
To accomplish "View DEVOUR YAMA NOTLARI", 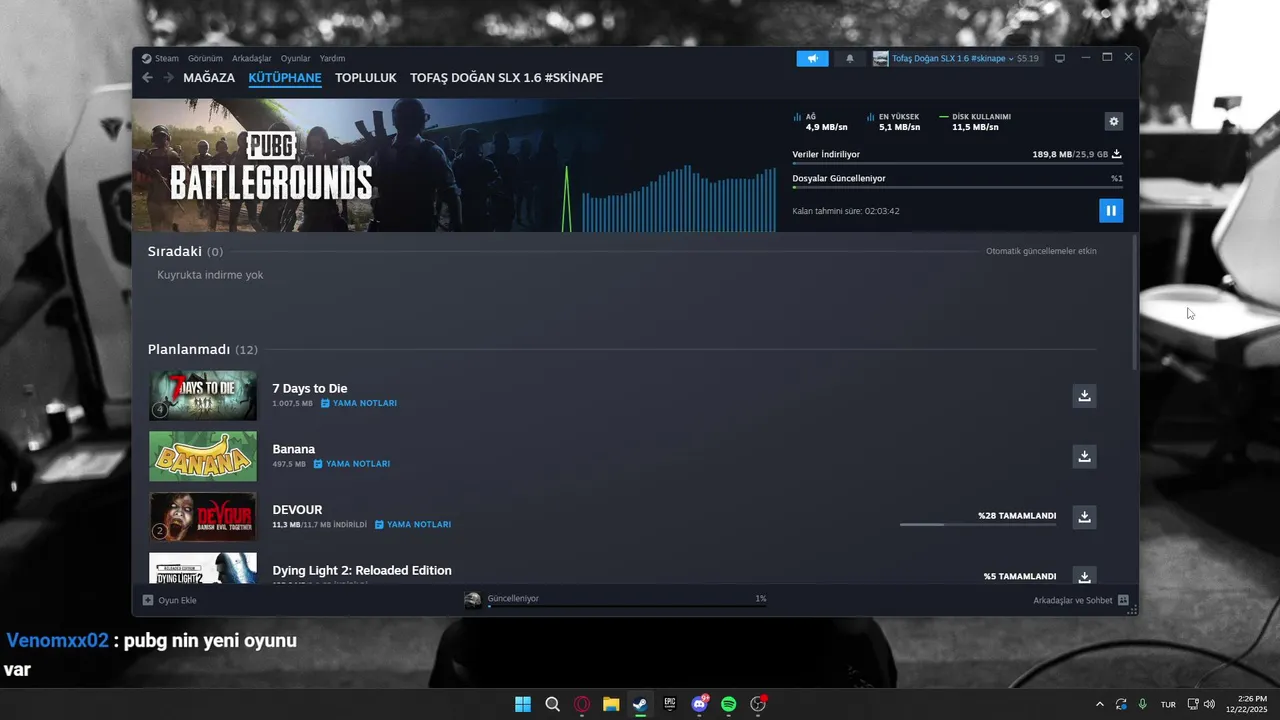I will click(412, 524).
